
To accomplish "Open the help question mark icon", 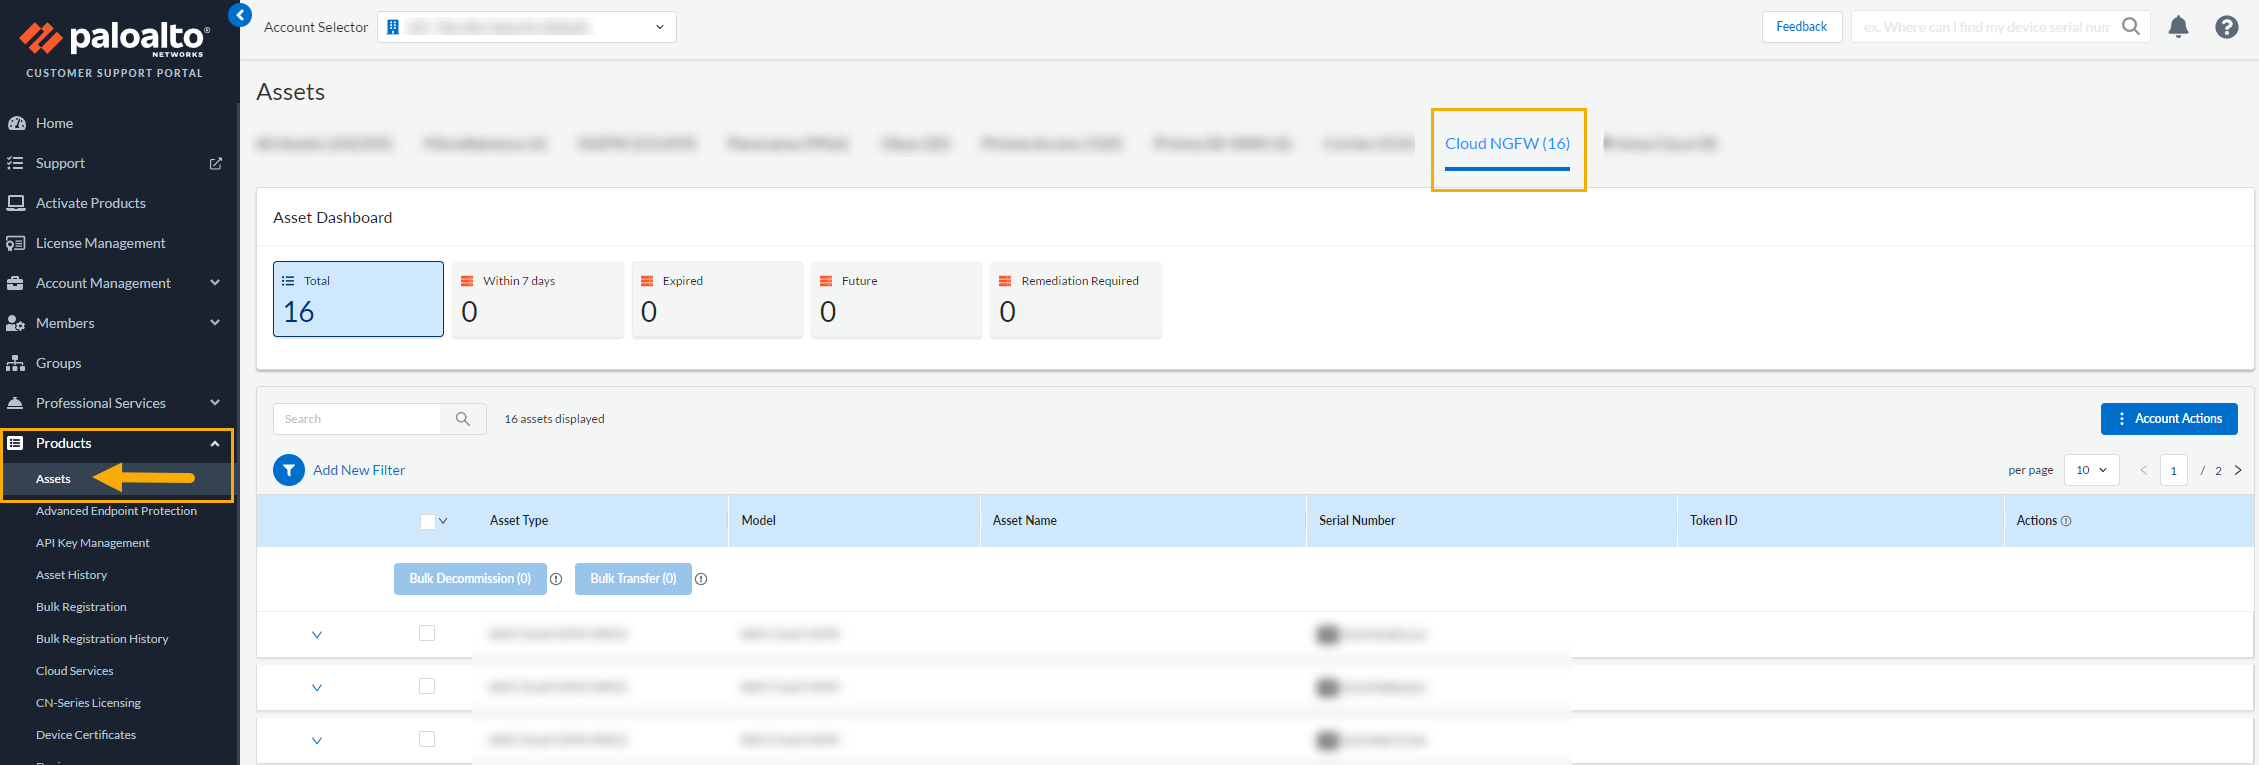I will pos(2226,27).
